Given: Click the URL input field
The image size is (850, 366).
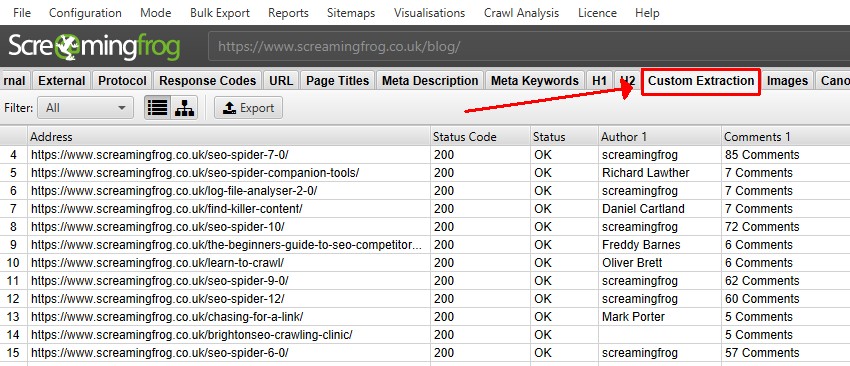Looking at the screenshot, I should pyautogui.click(x=529, y=47).
